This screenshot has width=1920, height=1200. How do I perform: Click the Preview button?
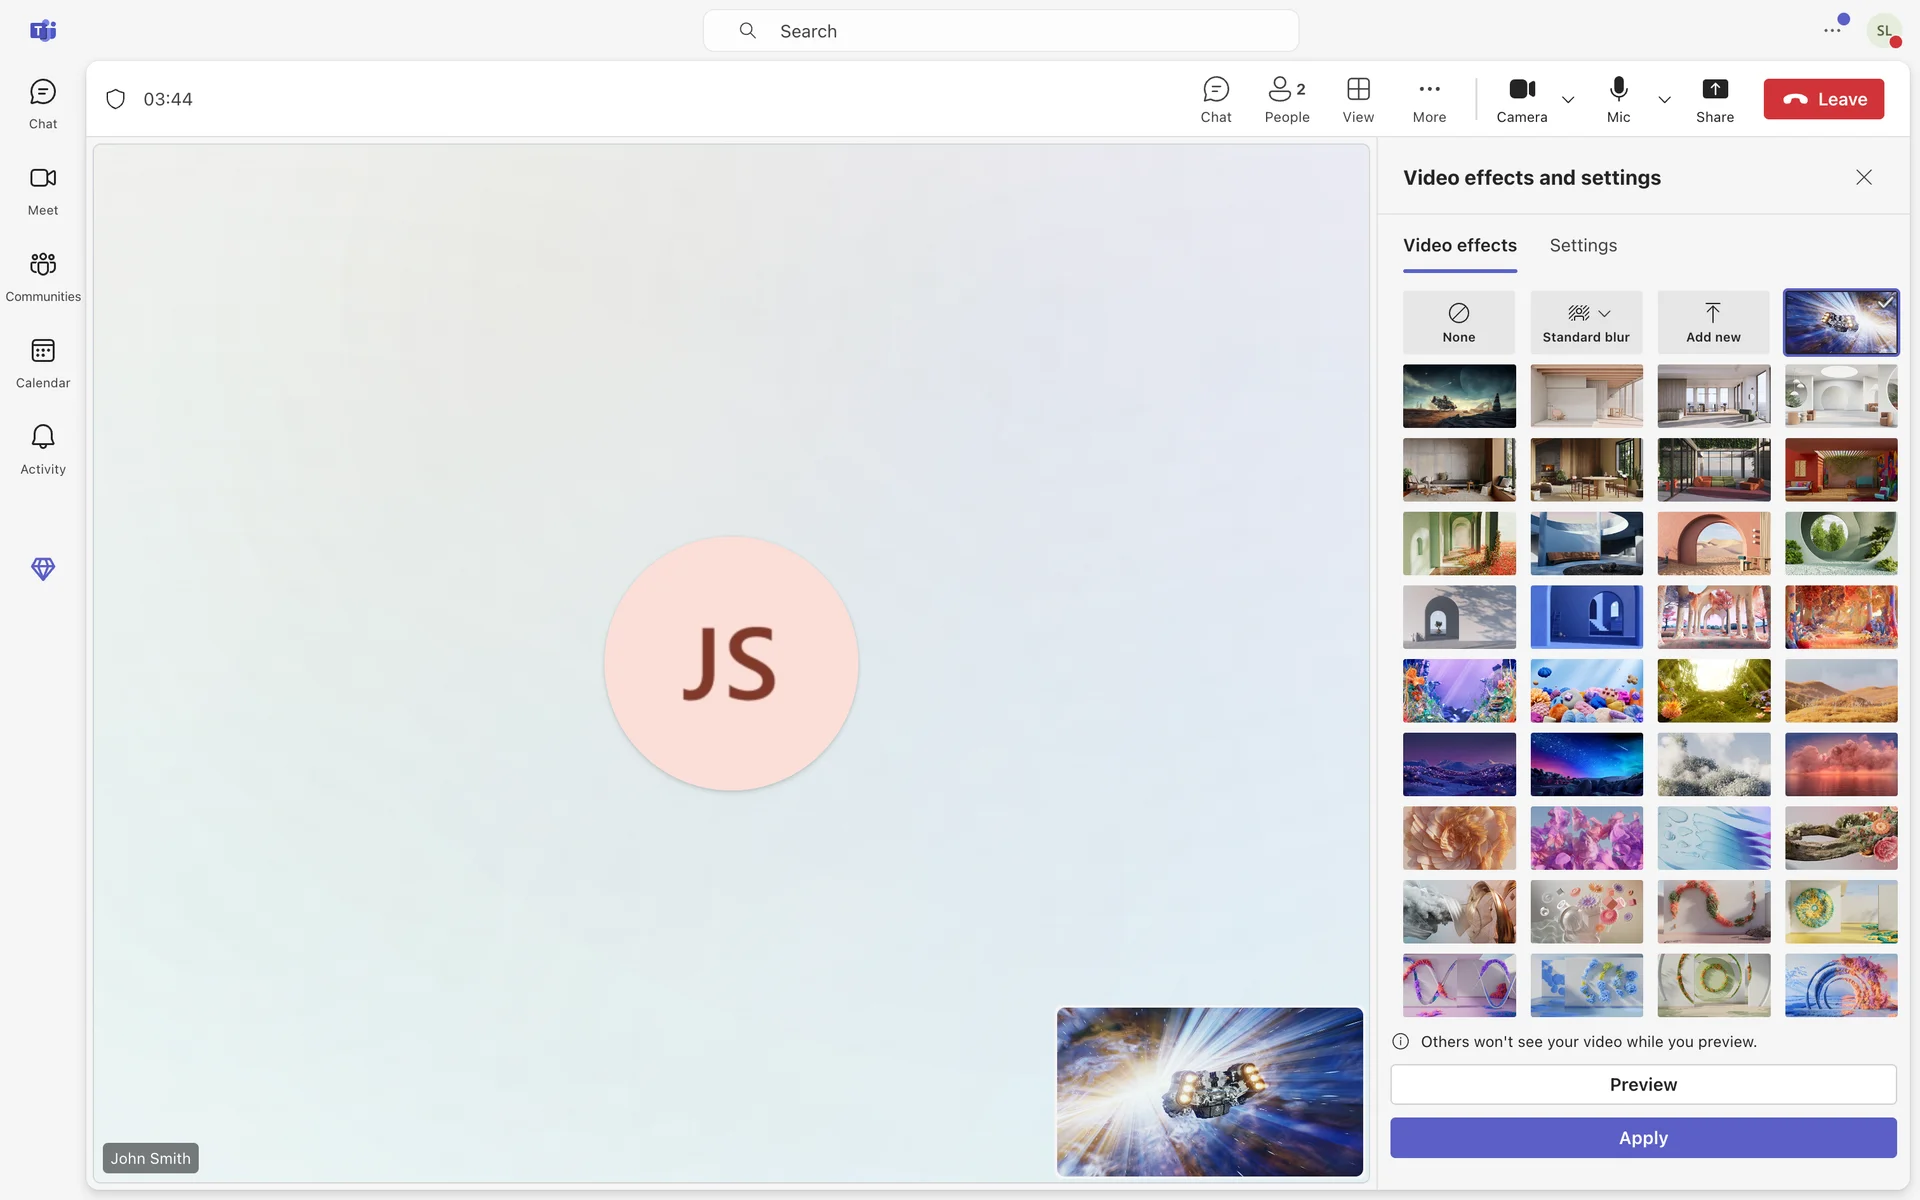[x=1642, y=1085]
